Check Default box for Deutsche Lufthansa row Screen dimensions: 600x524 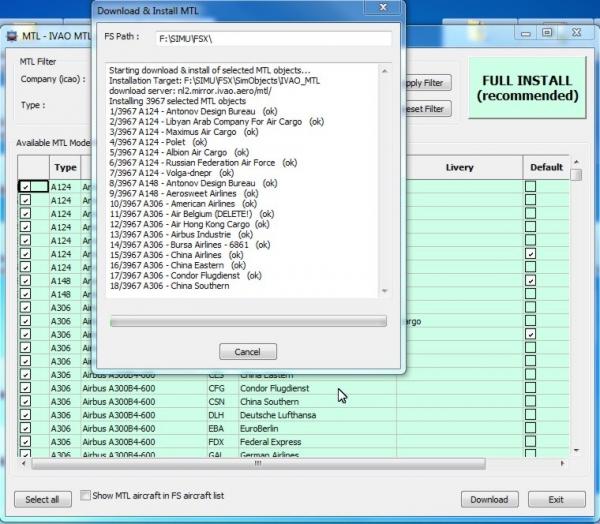click(530, 415)
